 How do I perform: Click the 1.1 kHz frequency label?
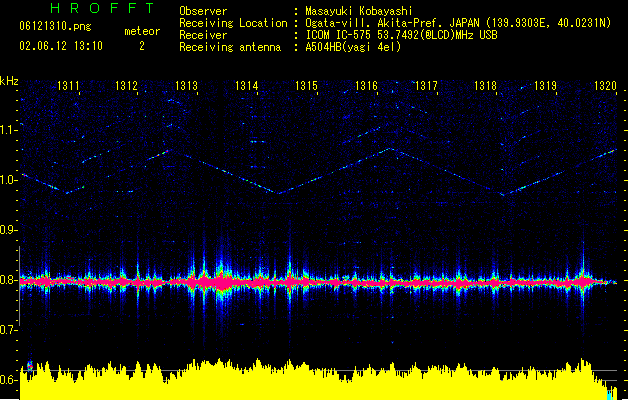pos(9,130)
